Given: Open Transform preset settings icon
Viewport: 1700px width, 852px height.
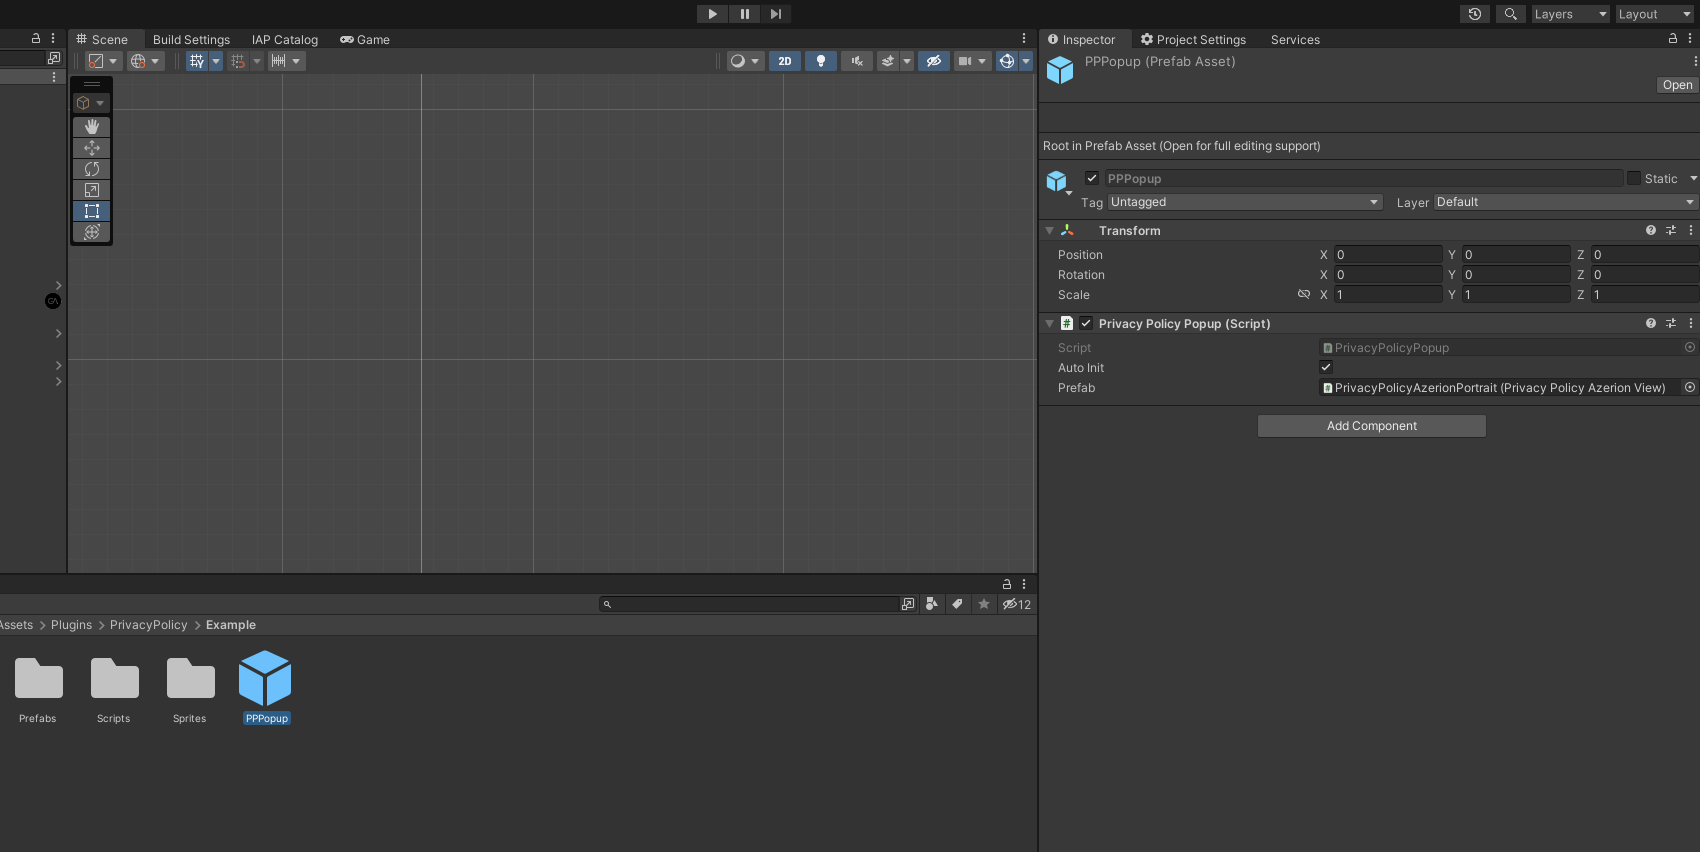Looking at the screenshot, I should click(1671, 230).
